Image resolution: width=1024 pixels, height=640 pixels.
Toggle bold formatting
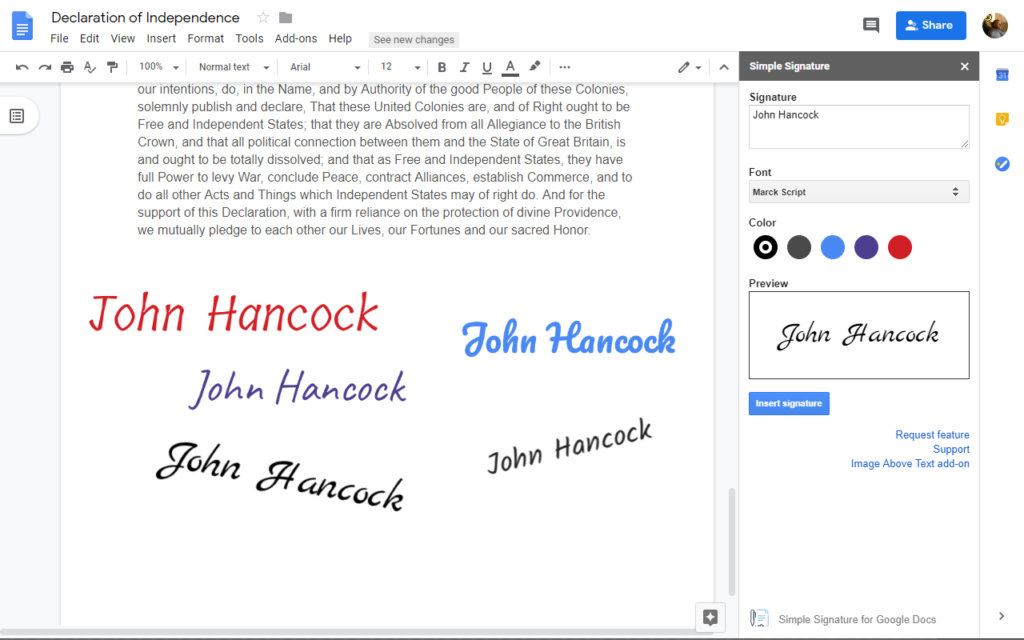pos(441,66)
